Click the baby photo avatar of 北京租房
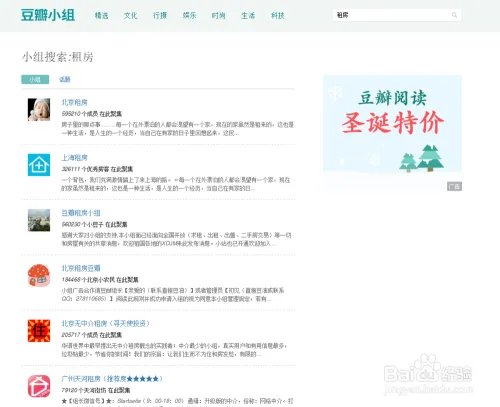This screenshot has height=407, width=500. [x=39, y=109]
